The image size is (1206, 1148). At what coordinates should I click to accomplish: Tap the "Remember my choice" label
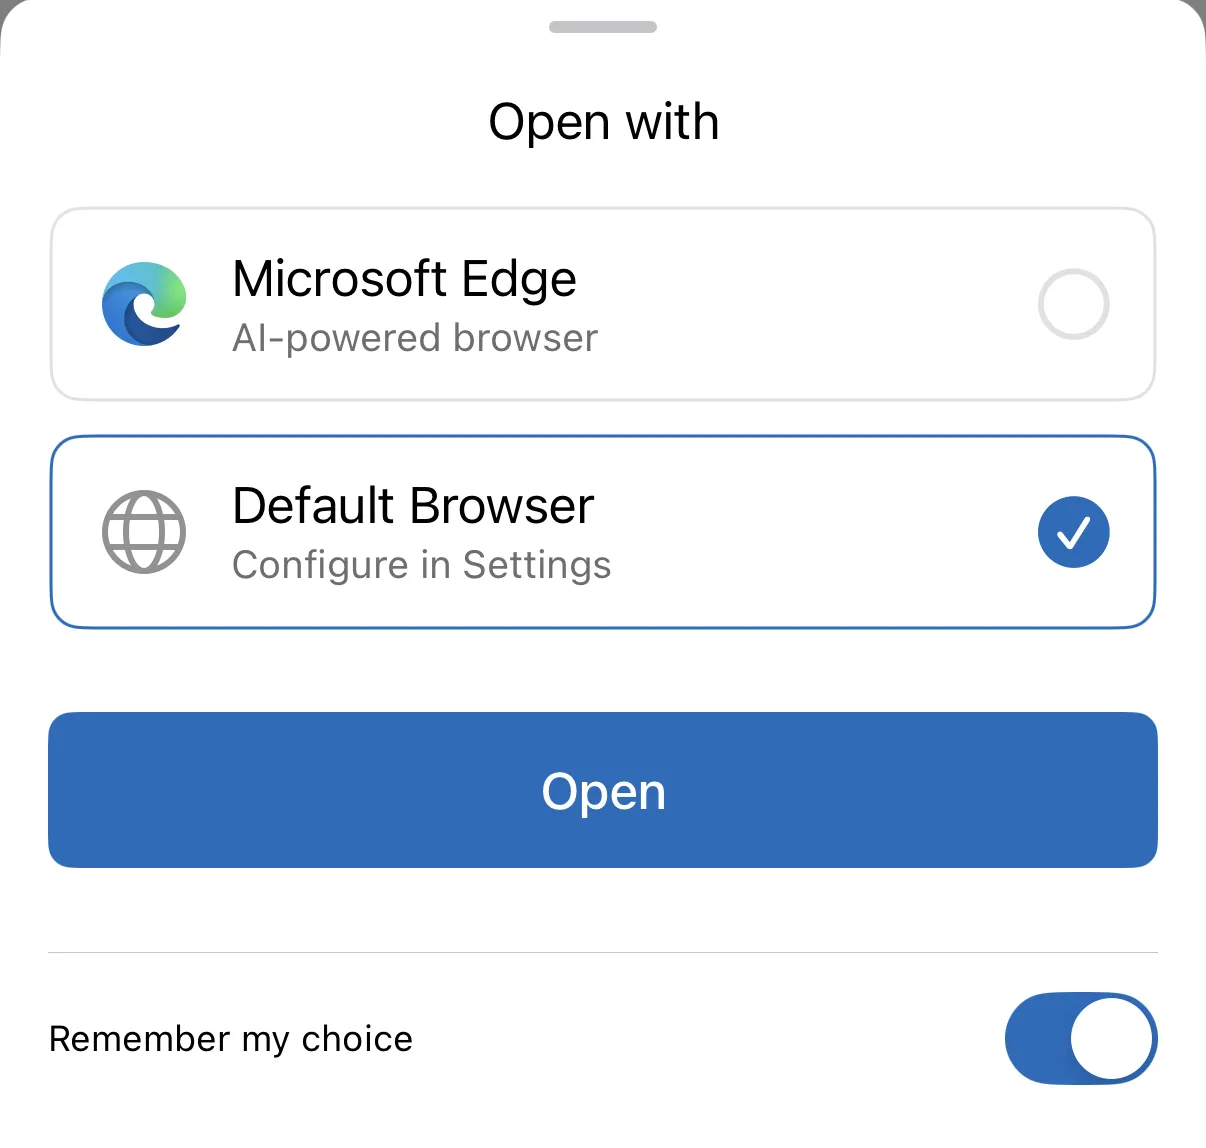231,1039
